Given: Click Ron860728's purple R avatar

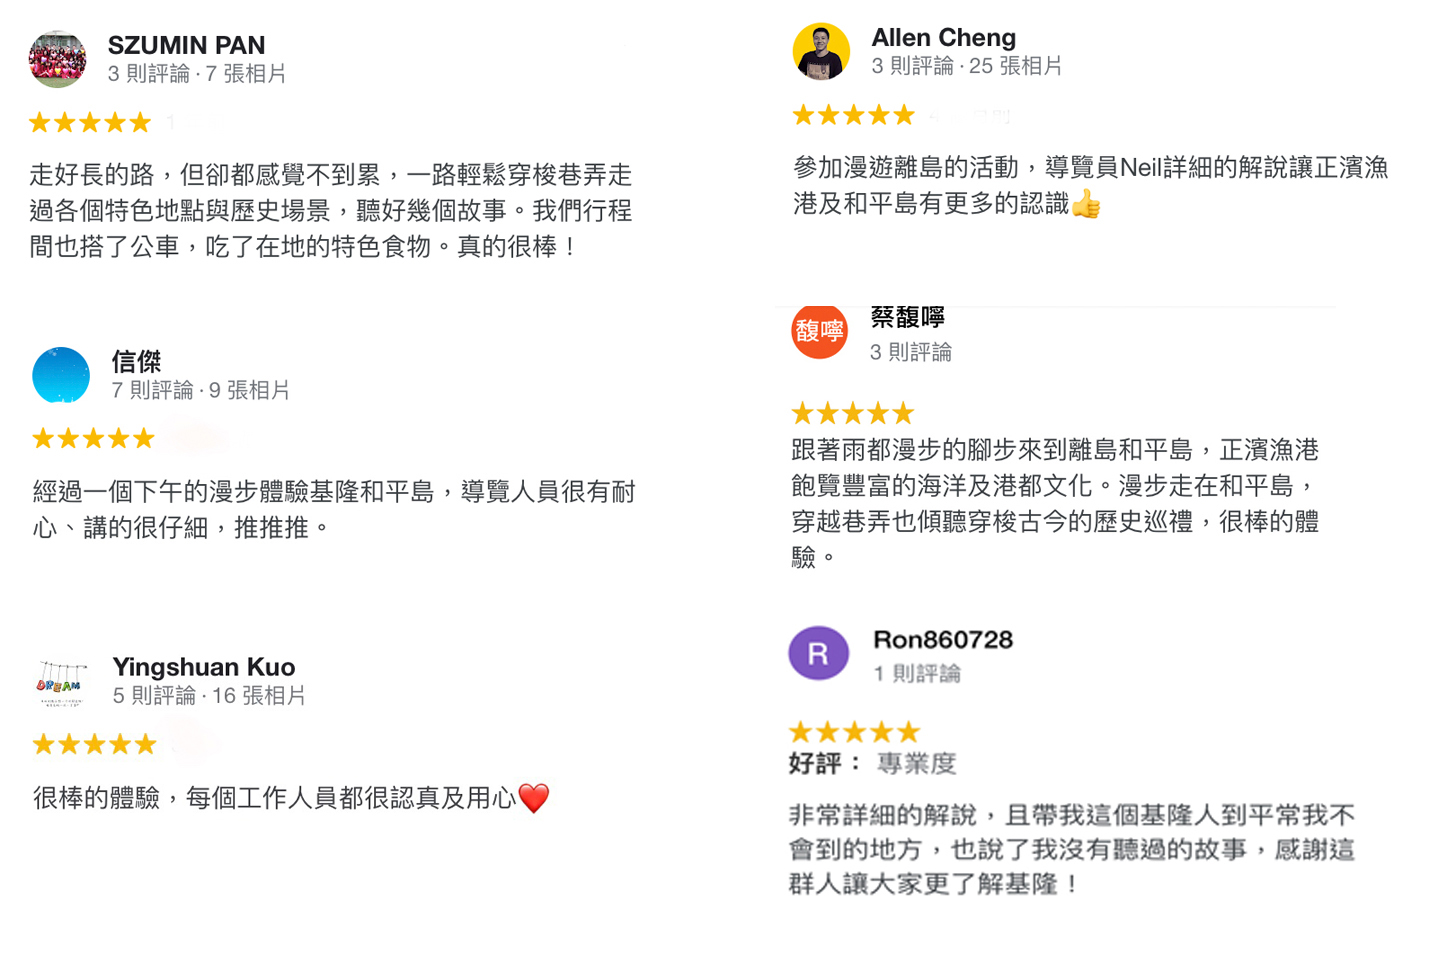Looking at the screenshot, I should pos(818,653).
